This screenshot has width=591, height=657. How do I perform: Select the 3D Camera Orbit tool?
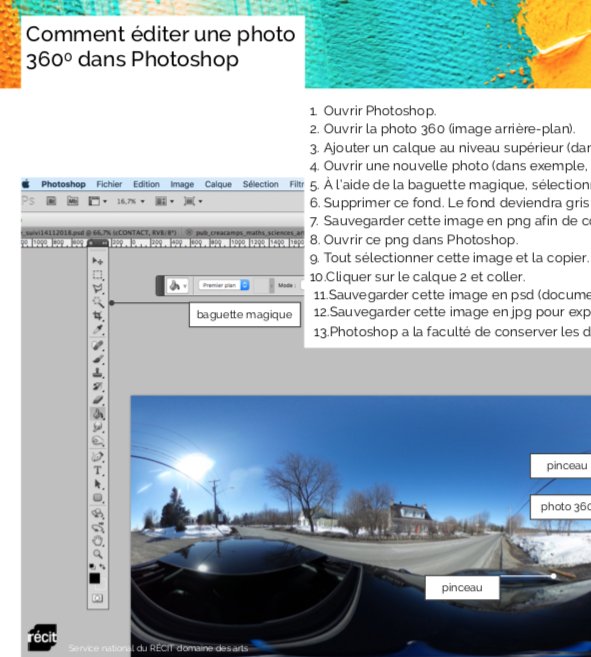(98, 527)
